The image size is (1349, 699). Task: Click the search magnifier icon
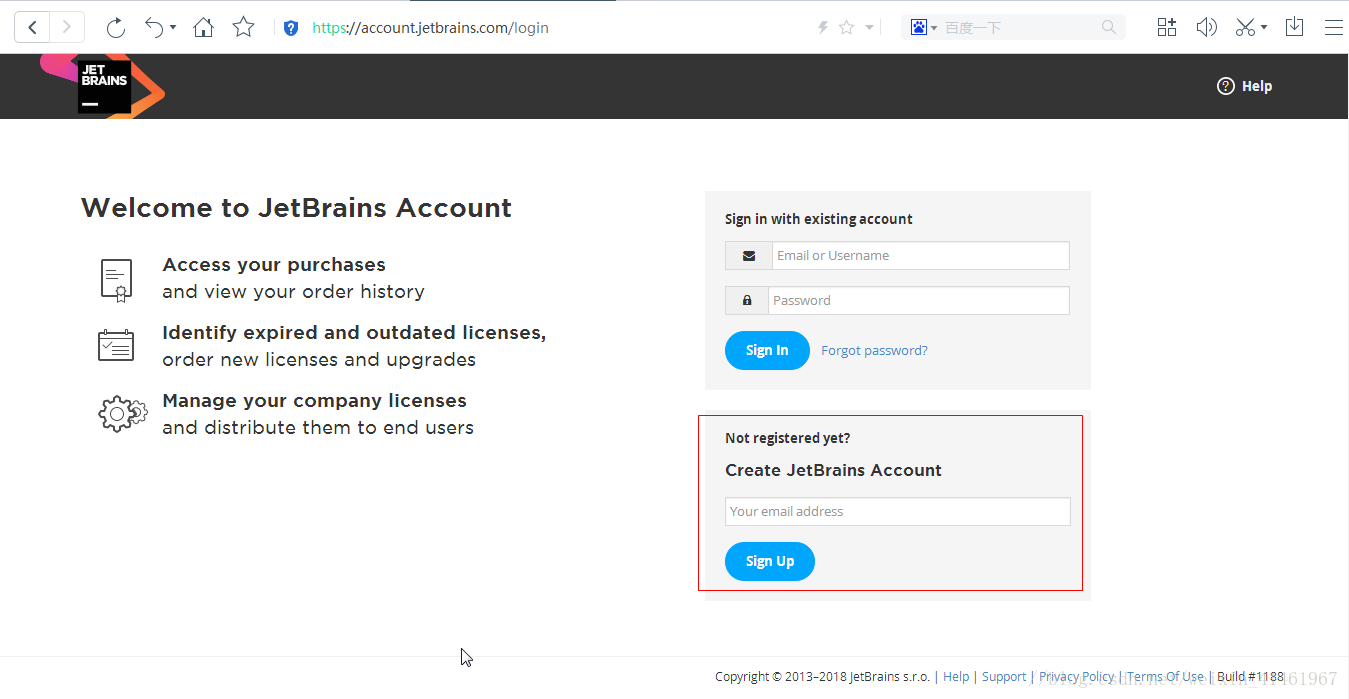(x=1109, y=28)
